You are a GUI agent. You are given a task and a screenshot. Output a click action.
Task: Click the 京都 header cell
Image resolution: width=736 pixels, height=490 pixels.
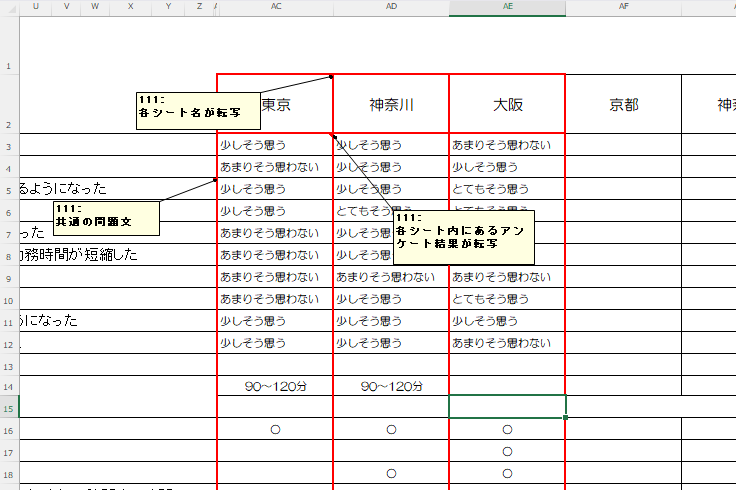pyautogui.click(x=623, y=104)
